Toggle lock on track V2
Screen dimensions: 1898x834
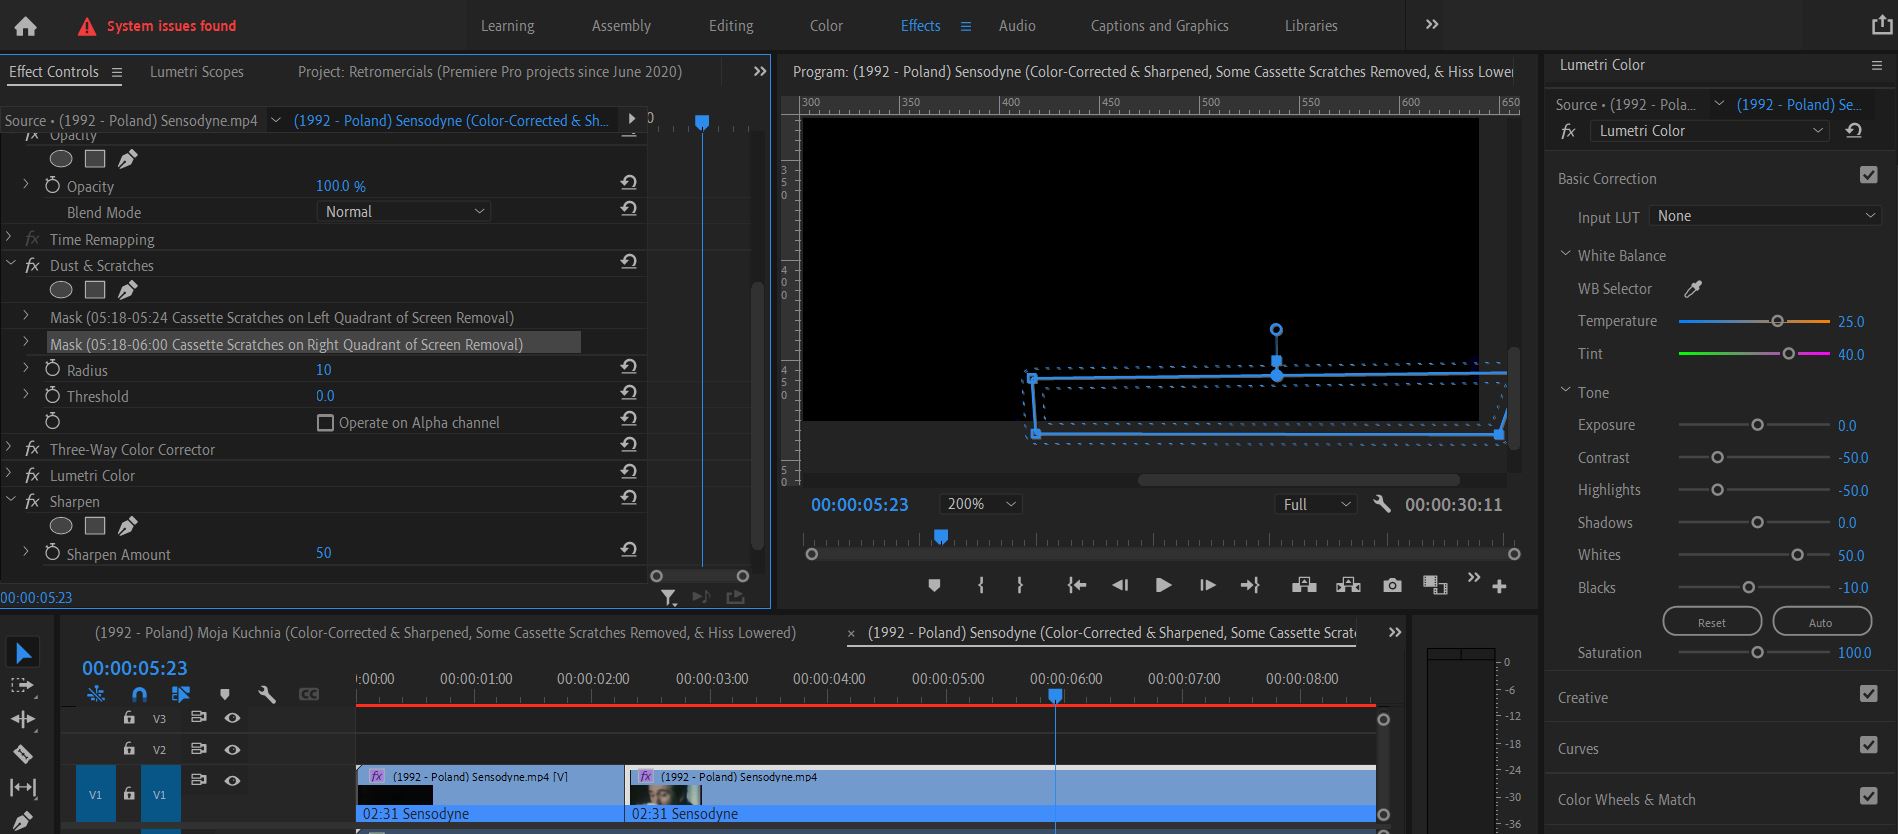point(129,748)
